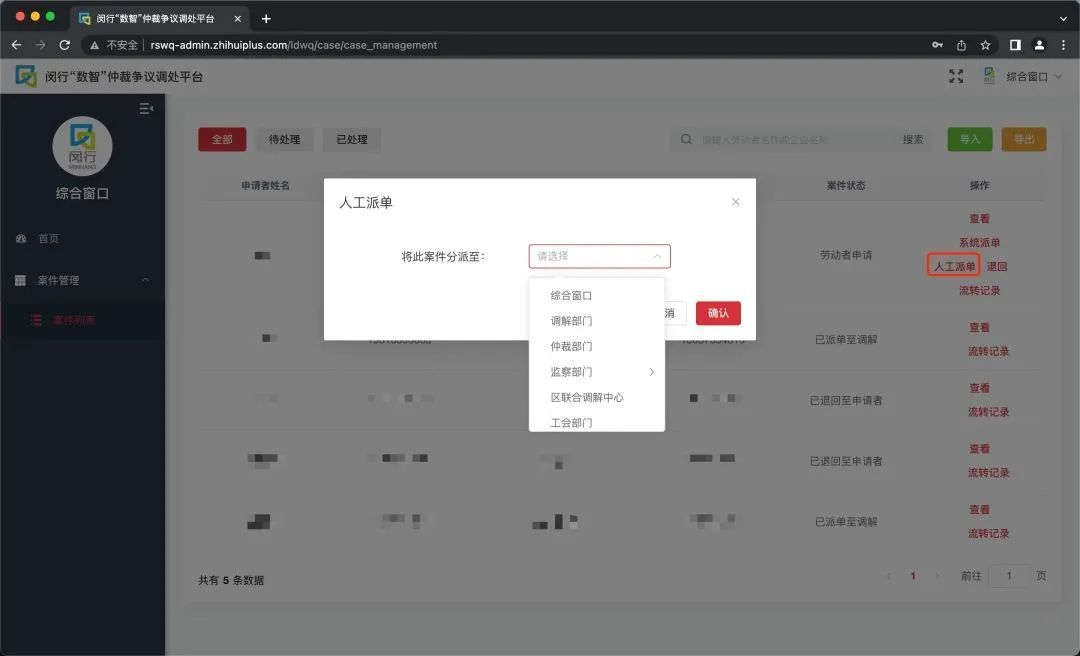Open the browser share icon
This screenshot has width=1080, height=656.
961,45
